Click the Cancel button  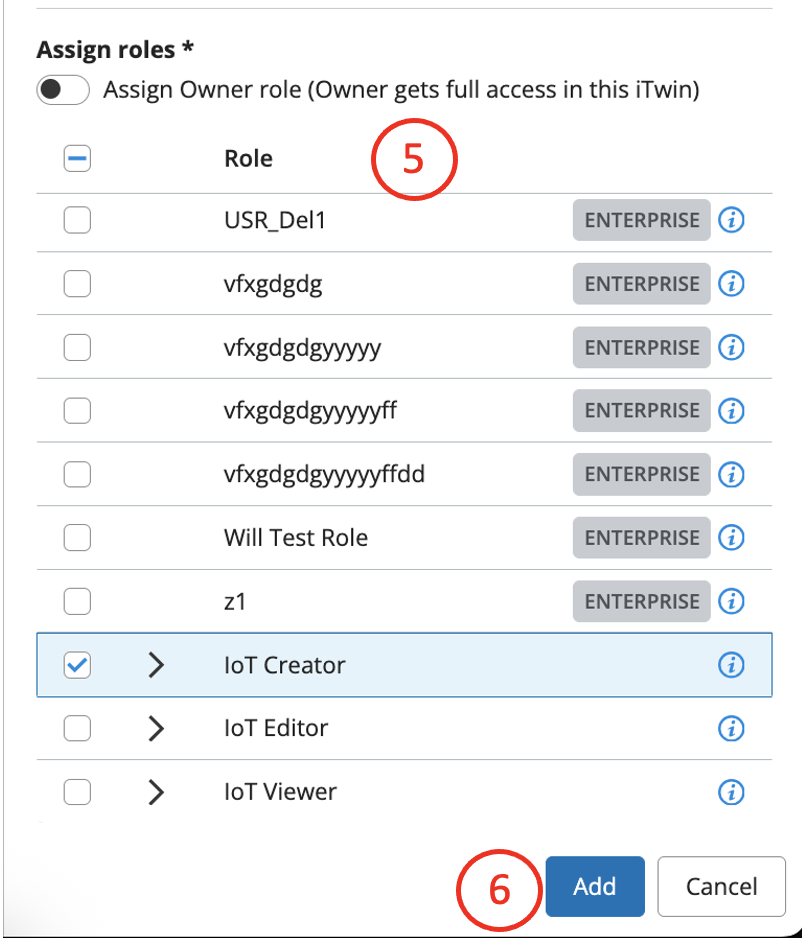(721, 887)
